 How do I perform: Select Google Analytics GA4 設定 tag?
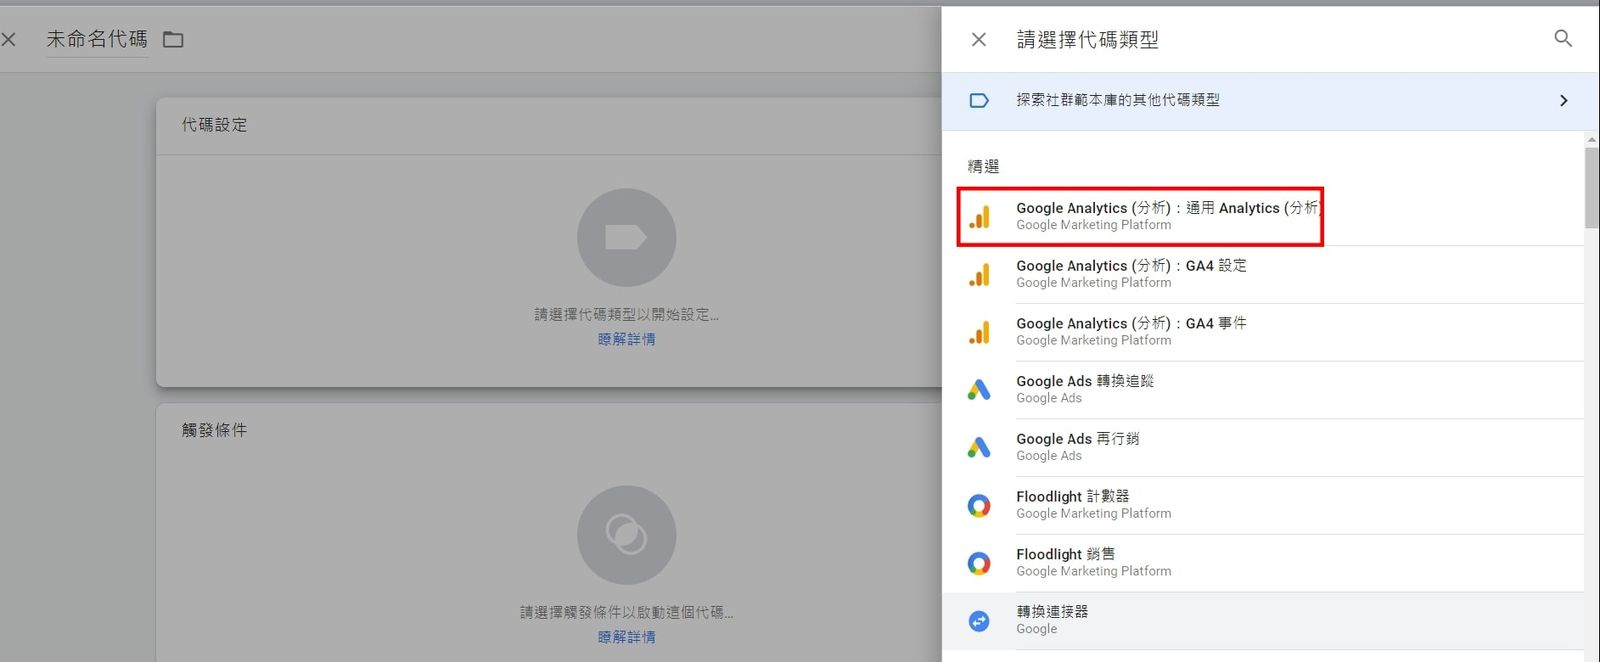tap(1263, 274)
